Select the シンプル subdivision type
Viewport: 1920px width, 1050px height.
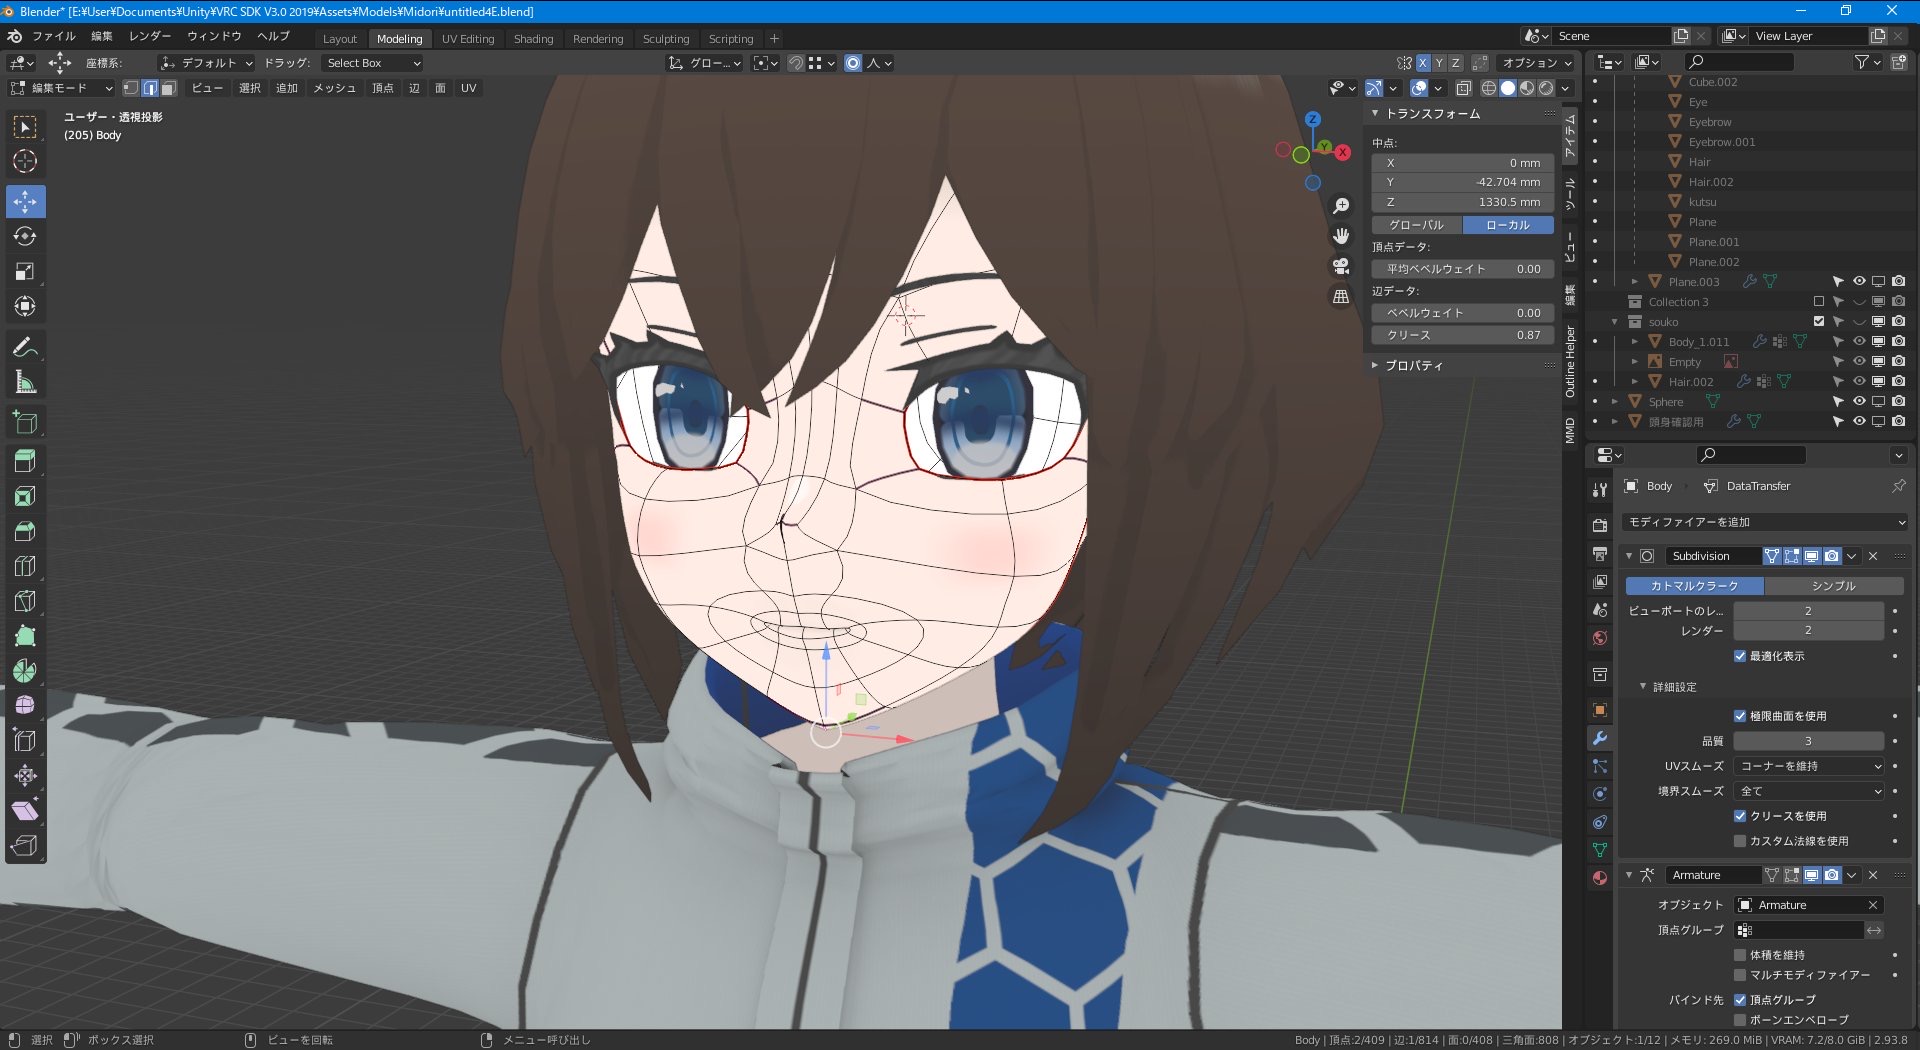tap(1833, 586)
